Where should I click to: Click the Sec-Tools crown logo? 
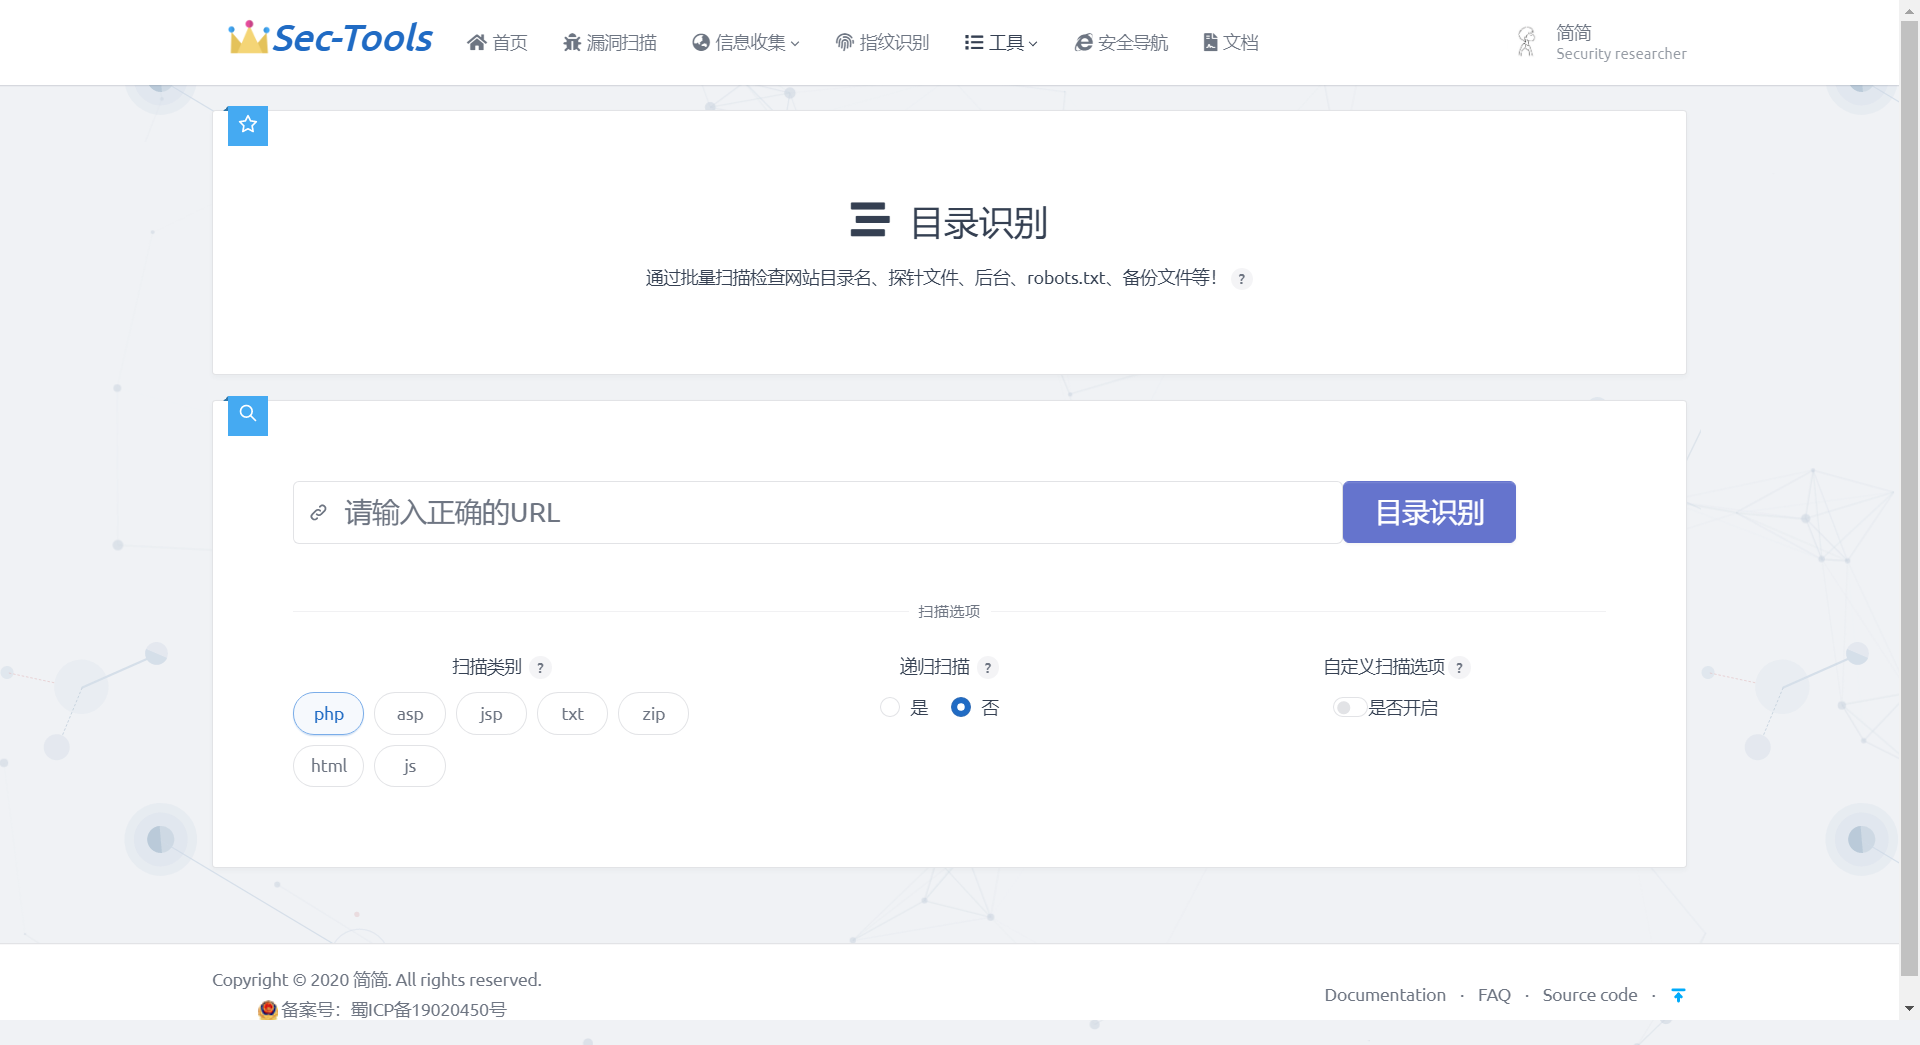click(330, 38)
